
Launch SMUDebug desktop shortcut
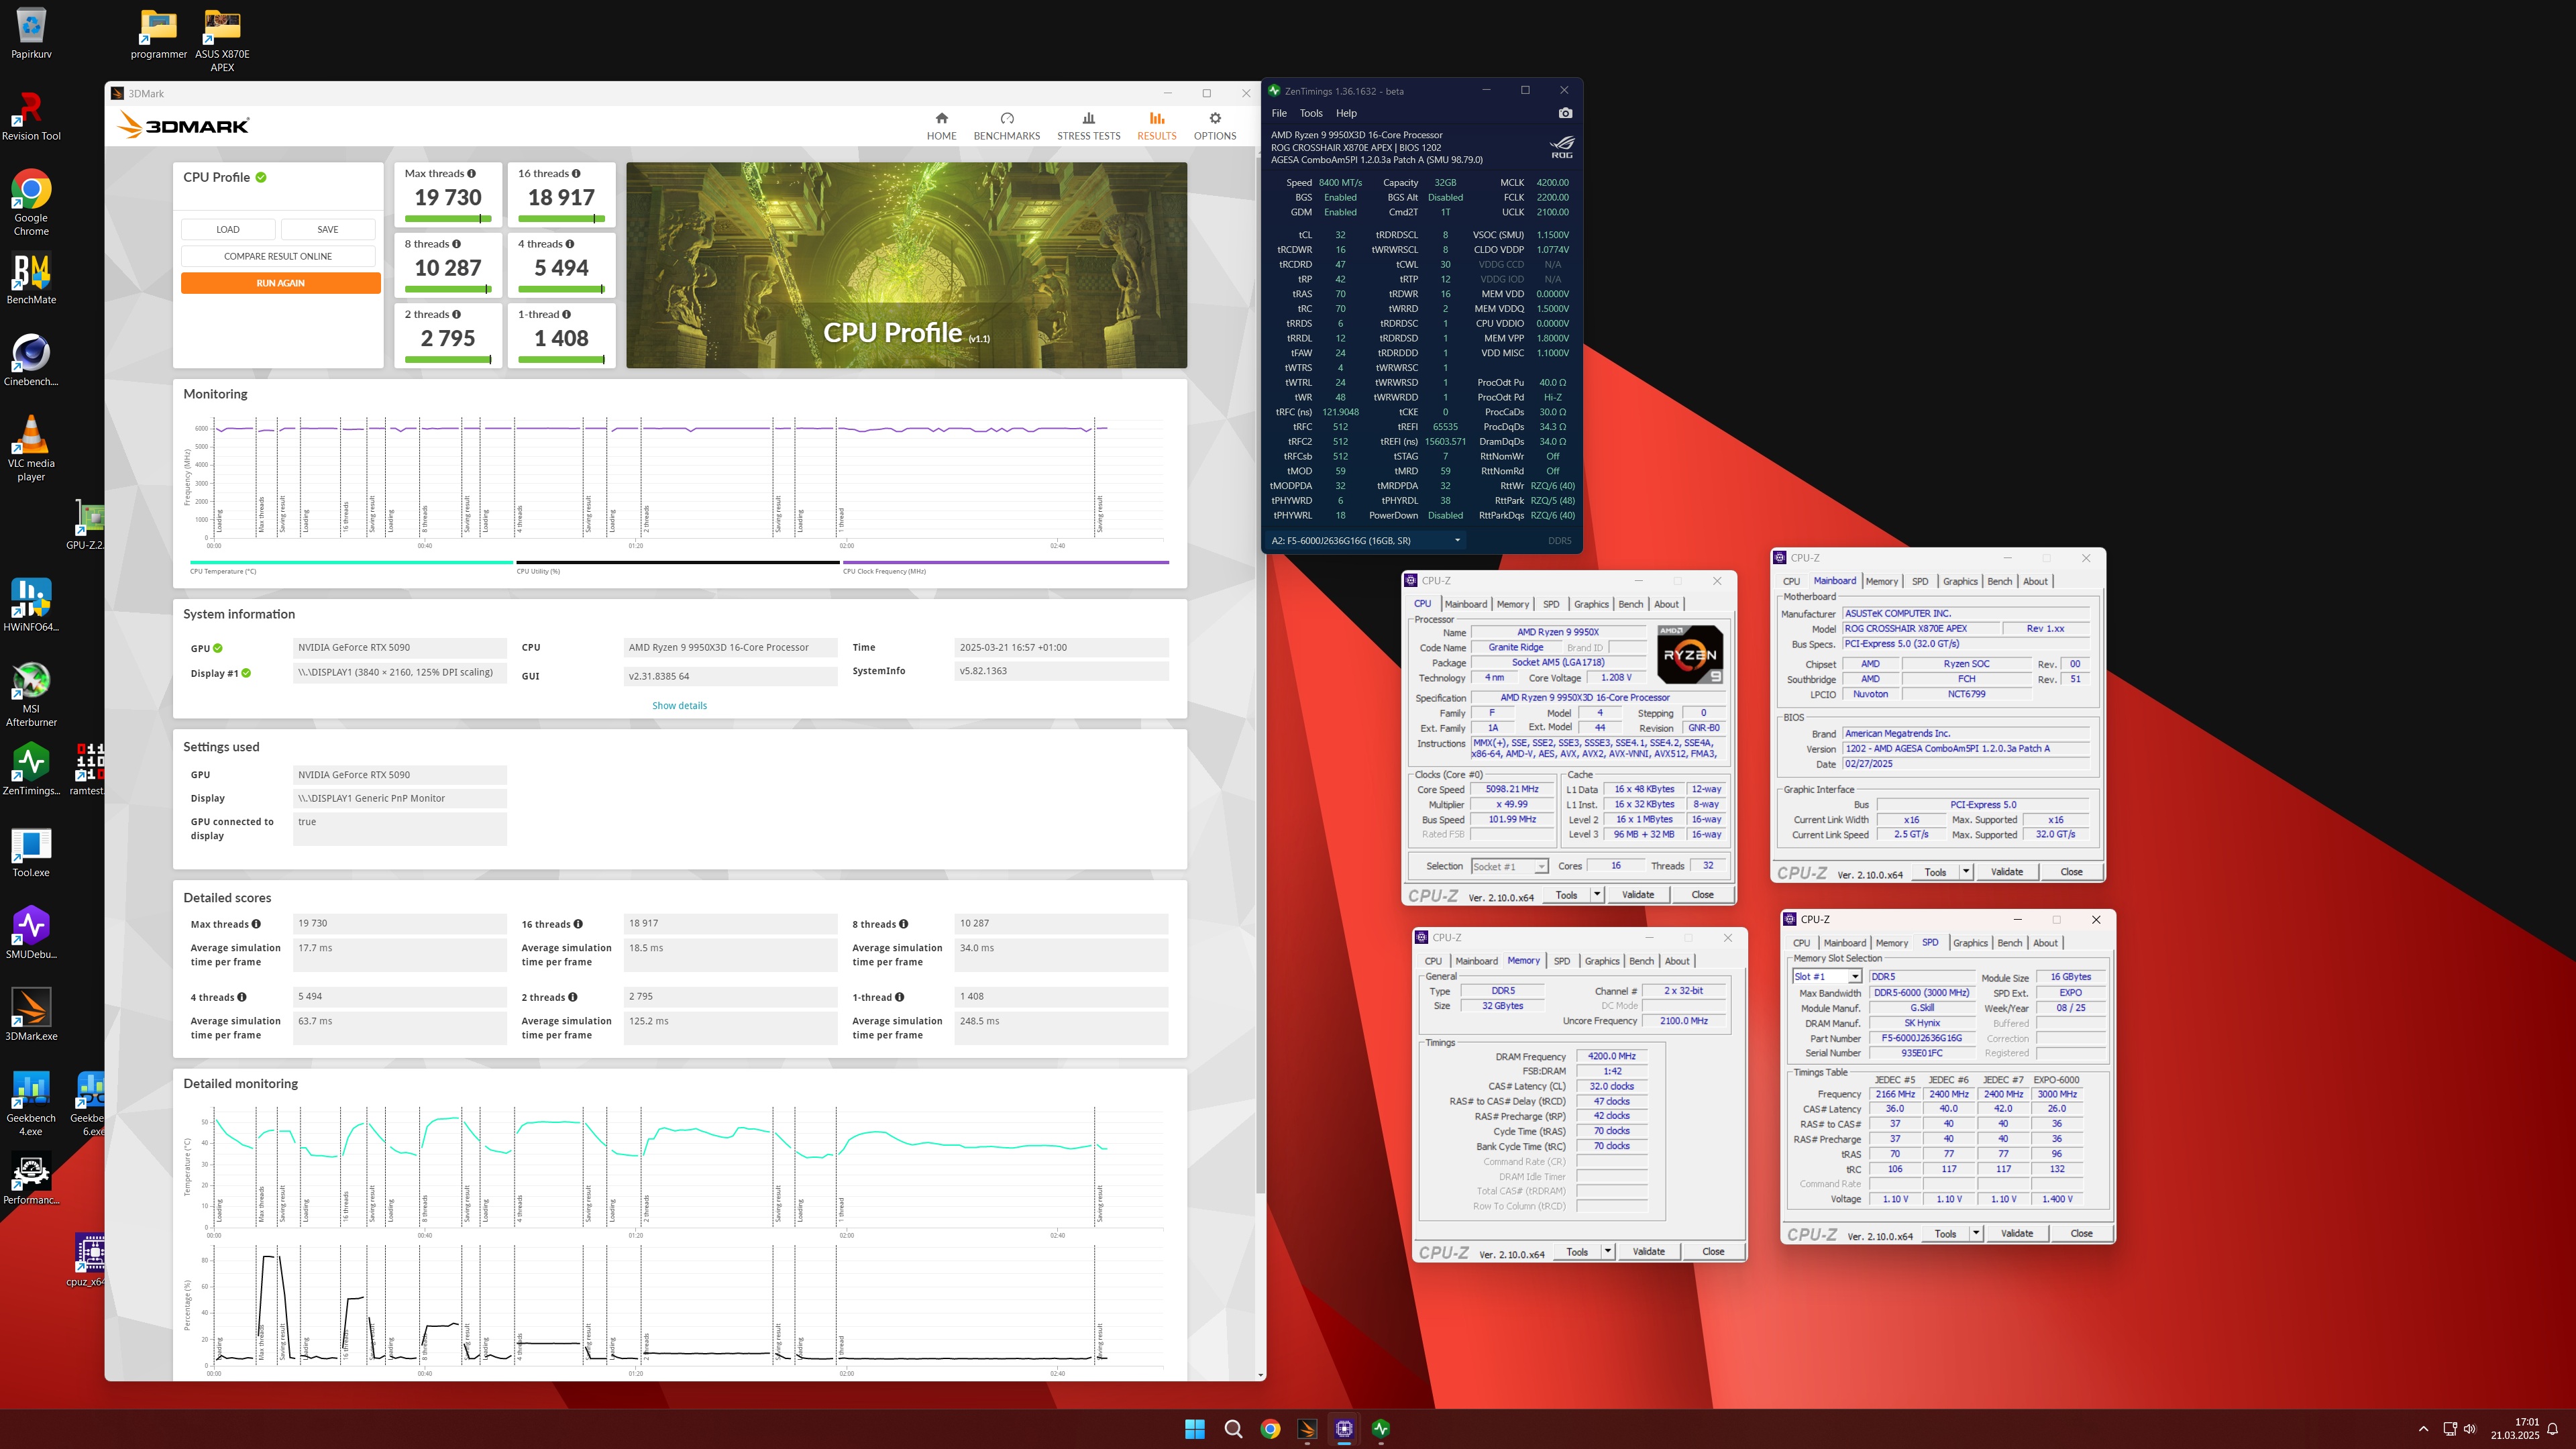pyautogui.click(x=31, y=933)
